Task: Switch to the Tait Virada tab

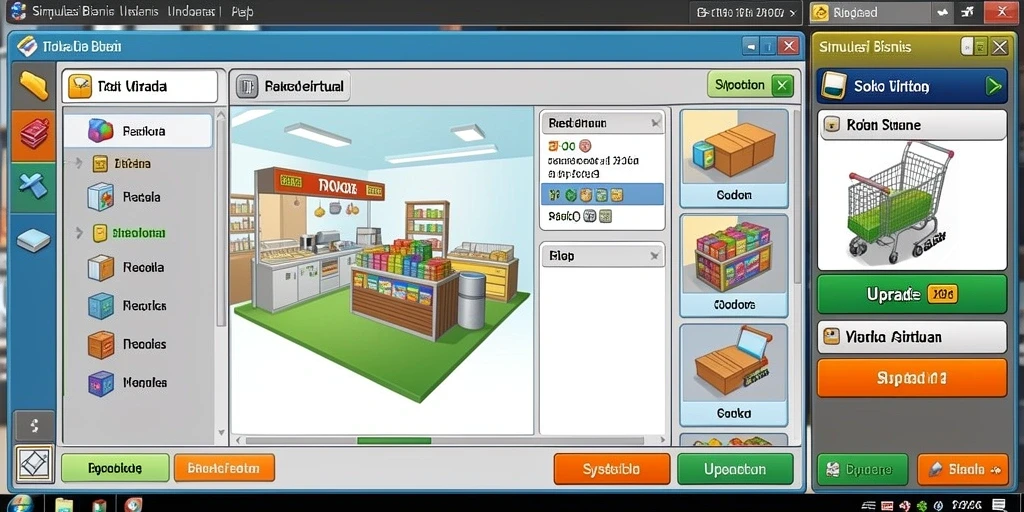Action: (x=140, y=86)
